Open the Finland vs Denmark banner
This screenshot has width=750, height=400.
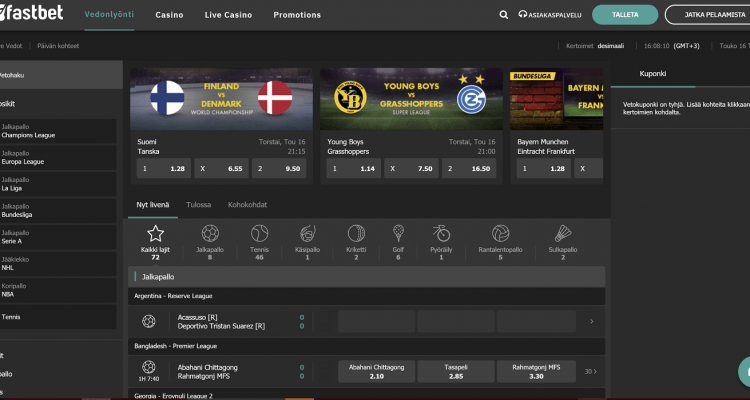click(221, 99)
